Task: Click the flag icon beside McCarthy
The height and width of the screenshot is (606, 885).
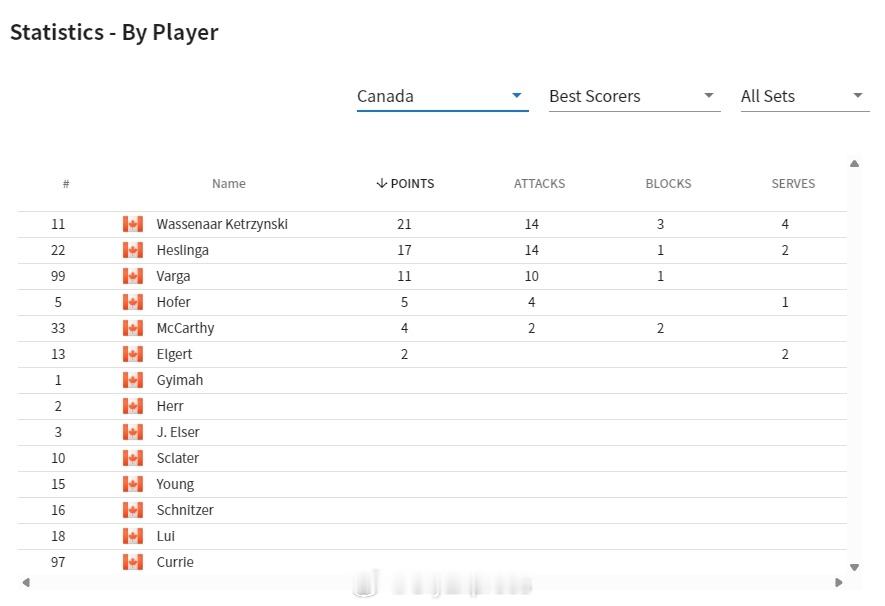Action: coord(133,328)
